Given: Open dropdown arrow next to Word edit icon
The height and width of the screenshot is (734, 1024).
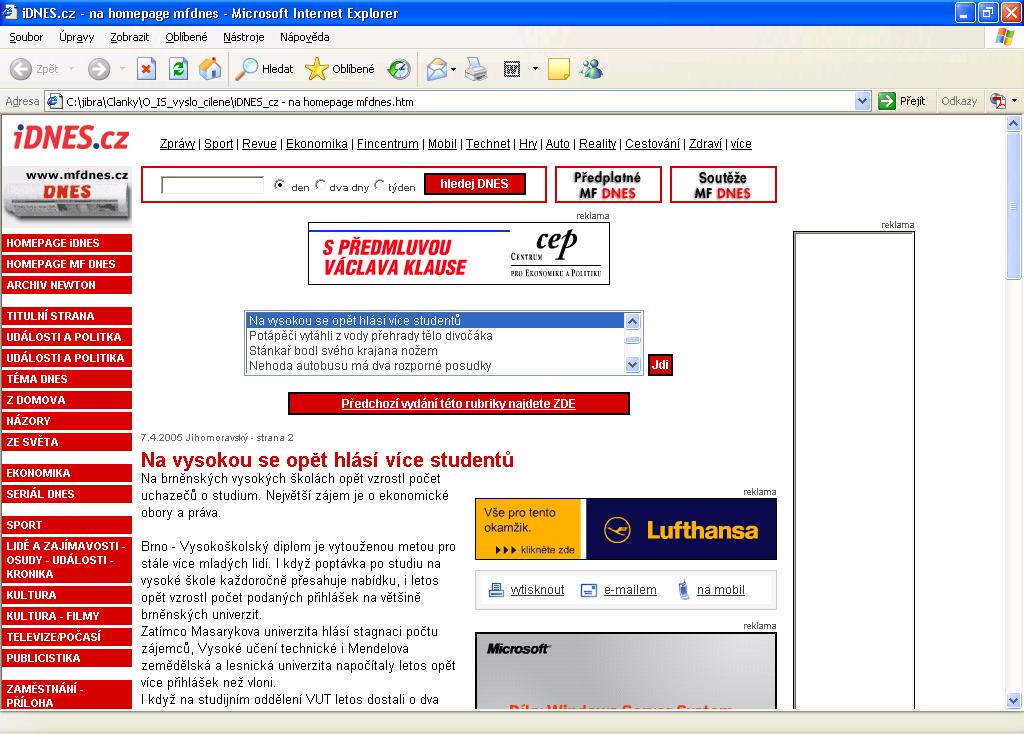Looking at the screenshot, I should tap(536, 69).
